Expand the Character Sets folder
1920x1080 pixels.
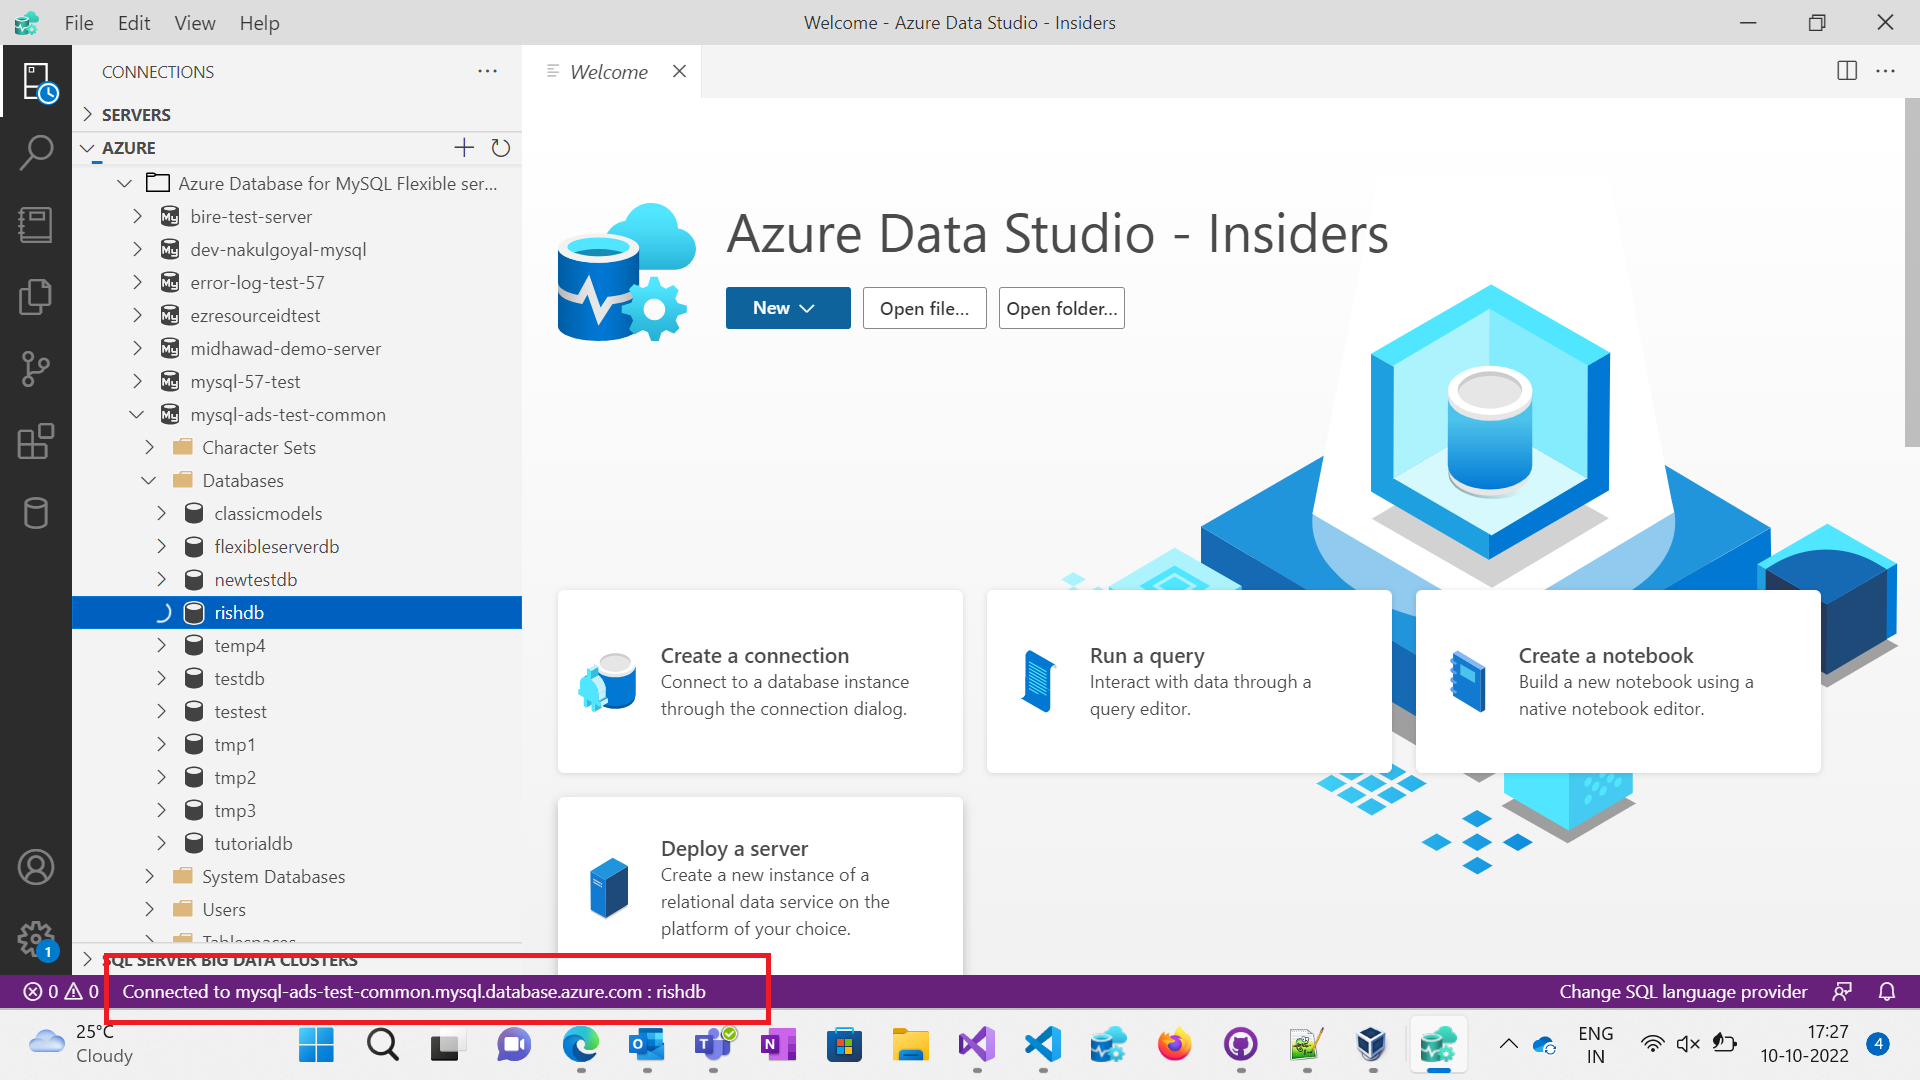150,447
